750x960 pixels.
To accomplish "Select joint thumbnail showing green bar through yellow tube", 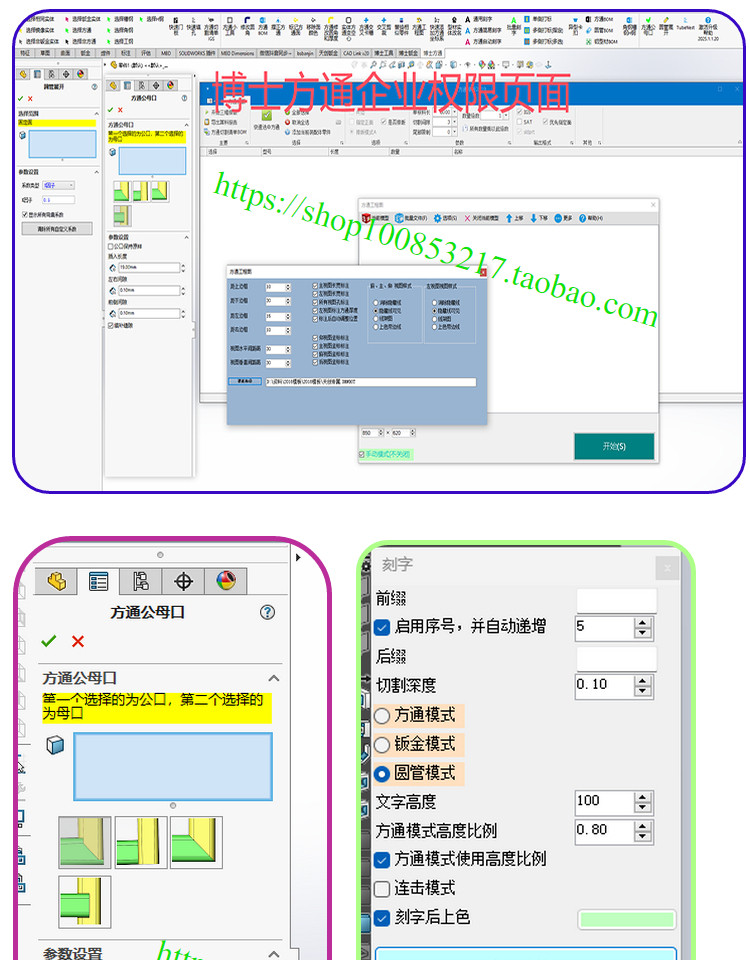I will tap(84, 901).
